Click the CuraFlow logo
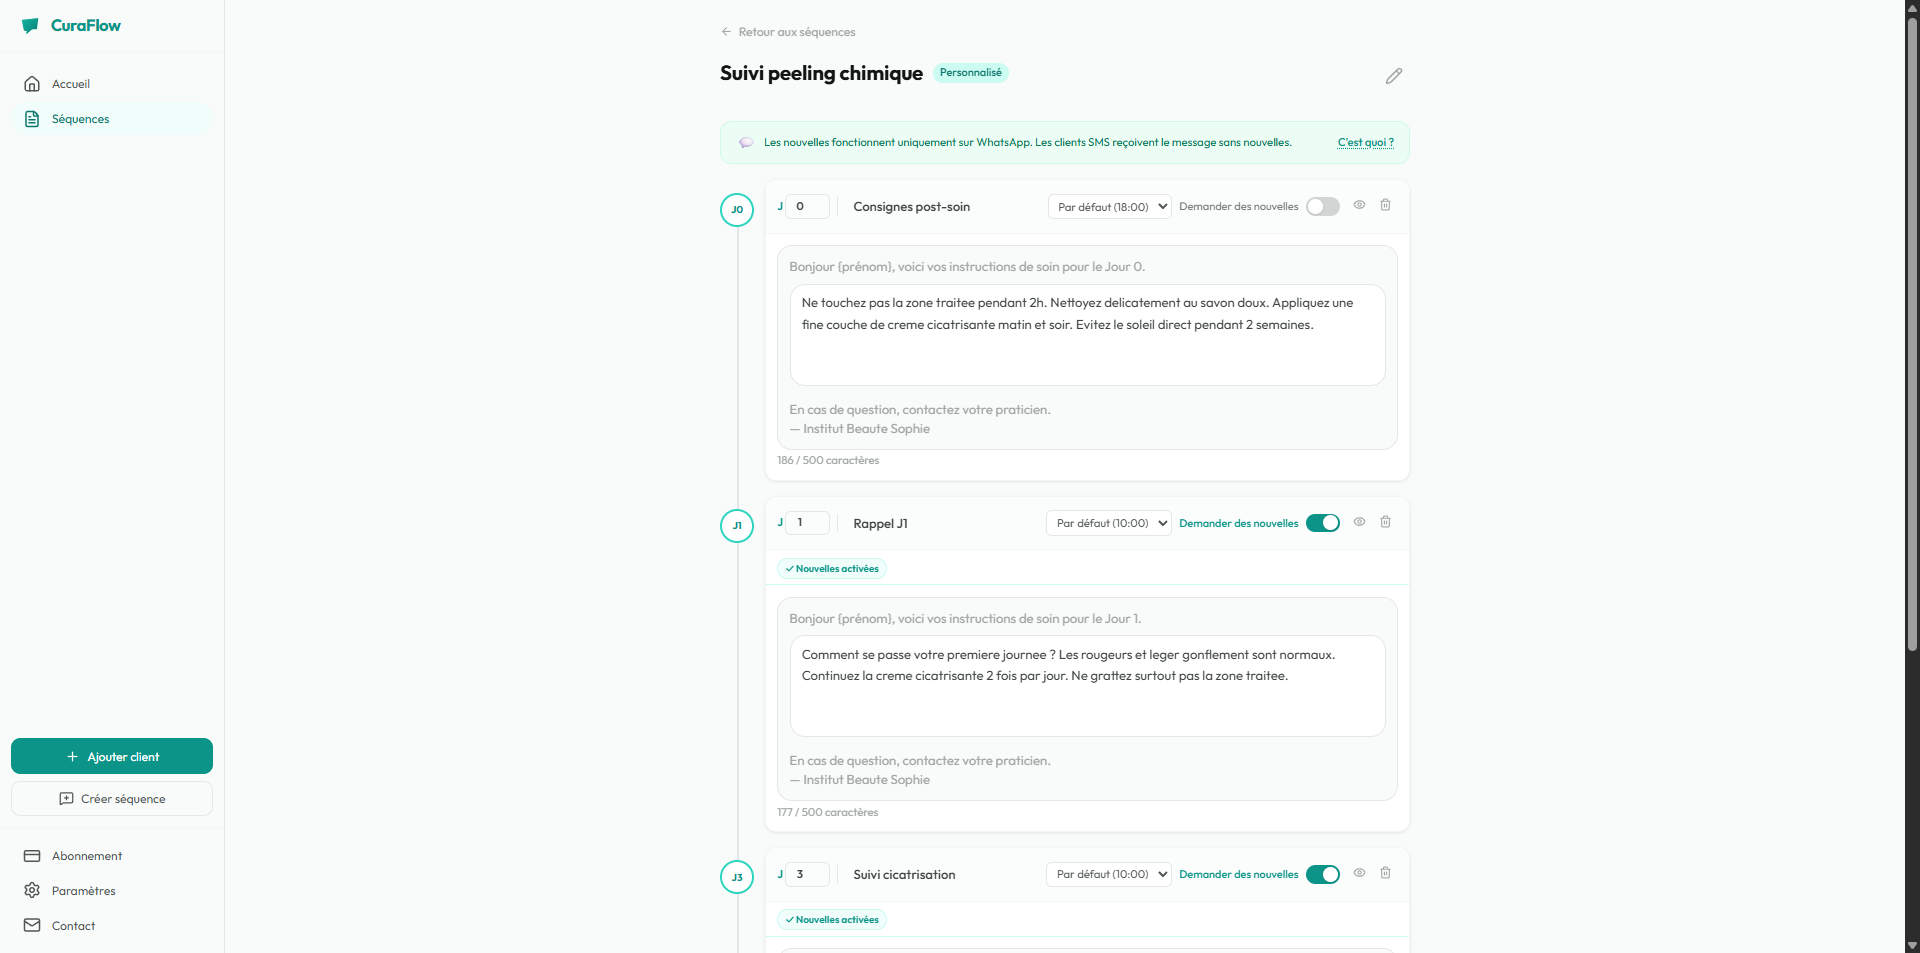Image resolution: width=1920 pixels, height=953 pixels. click(x=71, y=26)
